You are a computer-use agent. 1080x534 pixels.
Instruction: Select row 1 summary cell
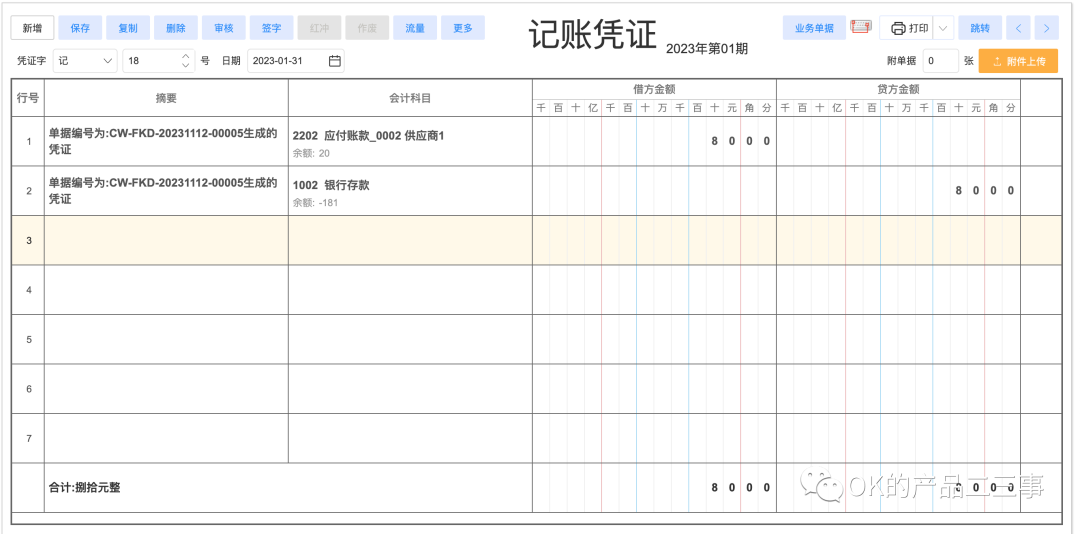coord(166,141)
